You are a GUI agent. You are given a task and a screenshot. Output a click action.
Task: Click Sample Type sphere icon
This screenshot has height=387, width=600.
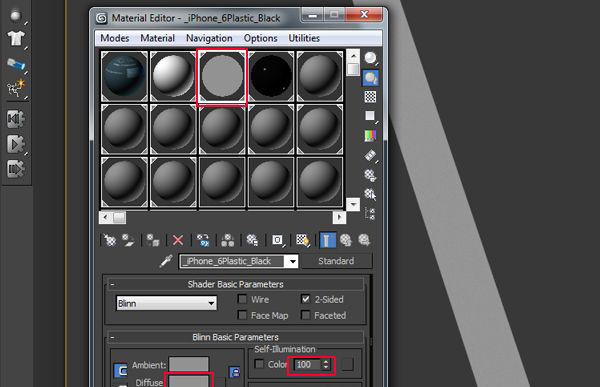pyautogui.click(x=370, y=58)
